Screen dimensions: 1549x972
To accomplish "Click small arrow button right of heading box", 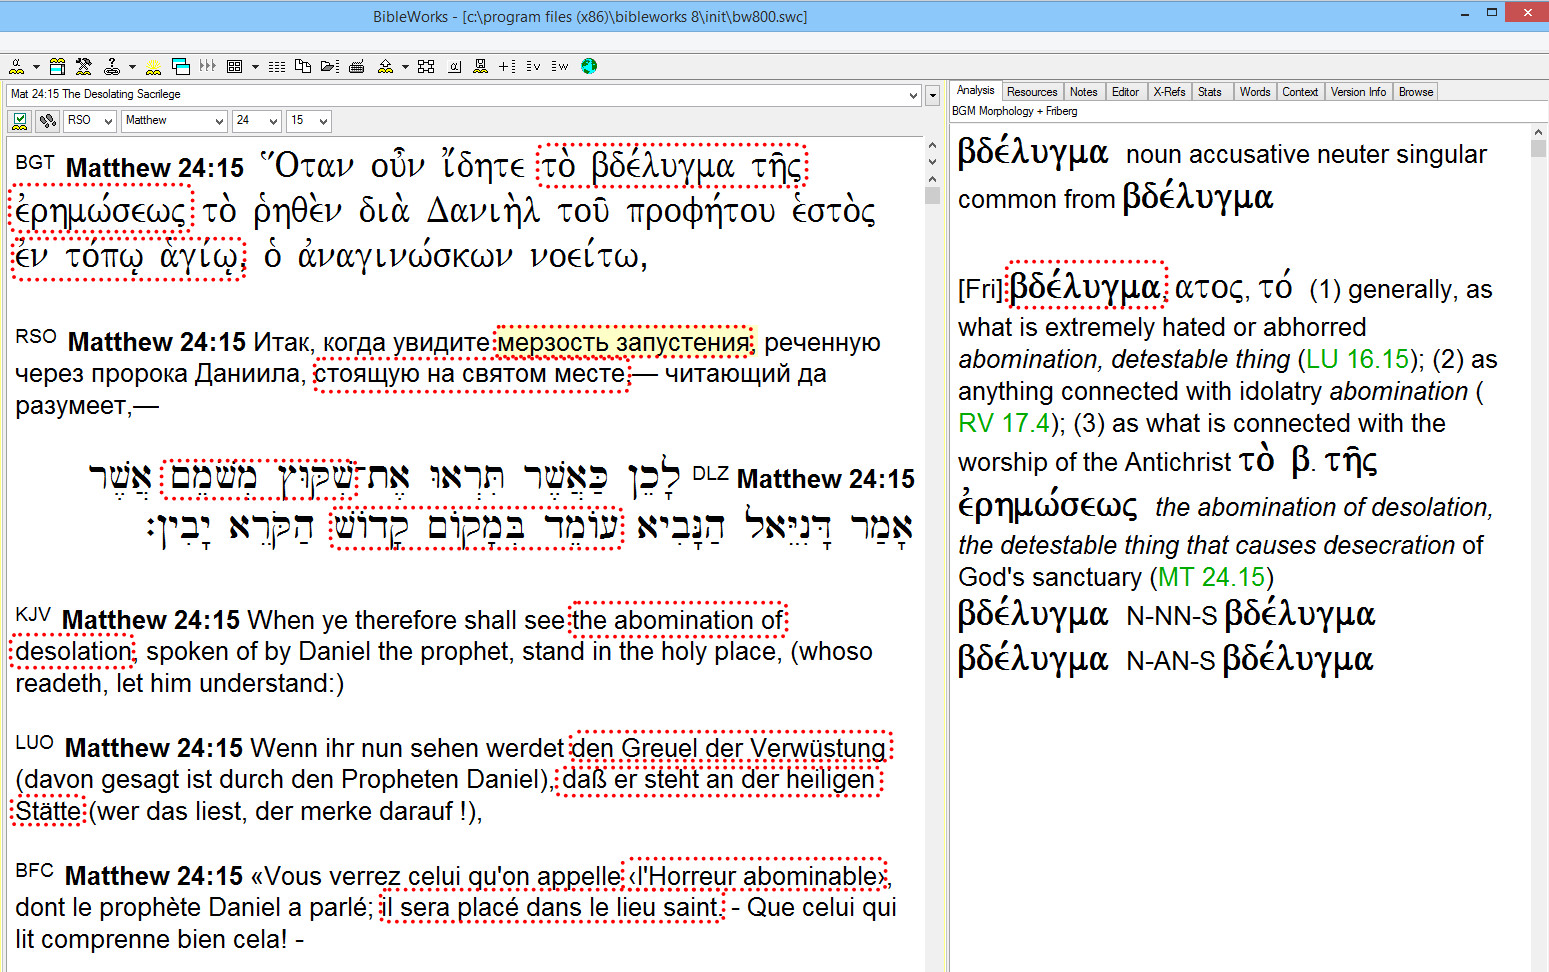I will click(x=932, y=95).
